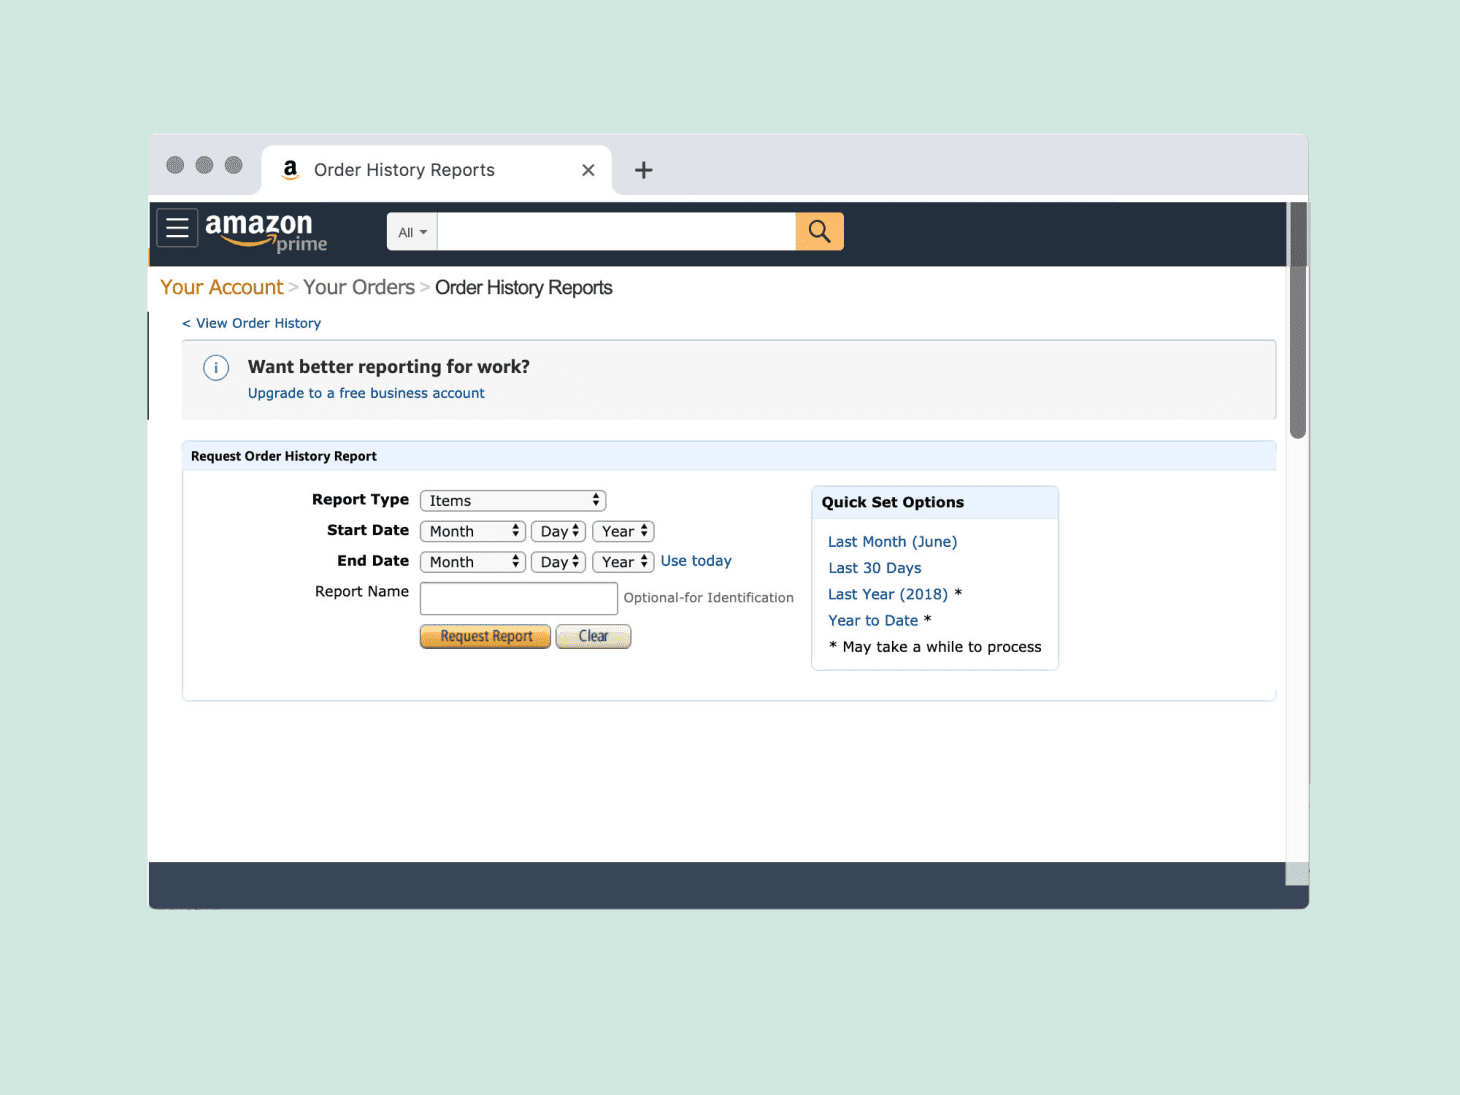Navigate to Your Orders breadcrumb
This screenshot has height=1095, width=1460.
point(359,288)
